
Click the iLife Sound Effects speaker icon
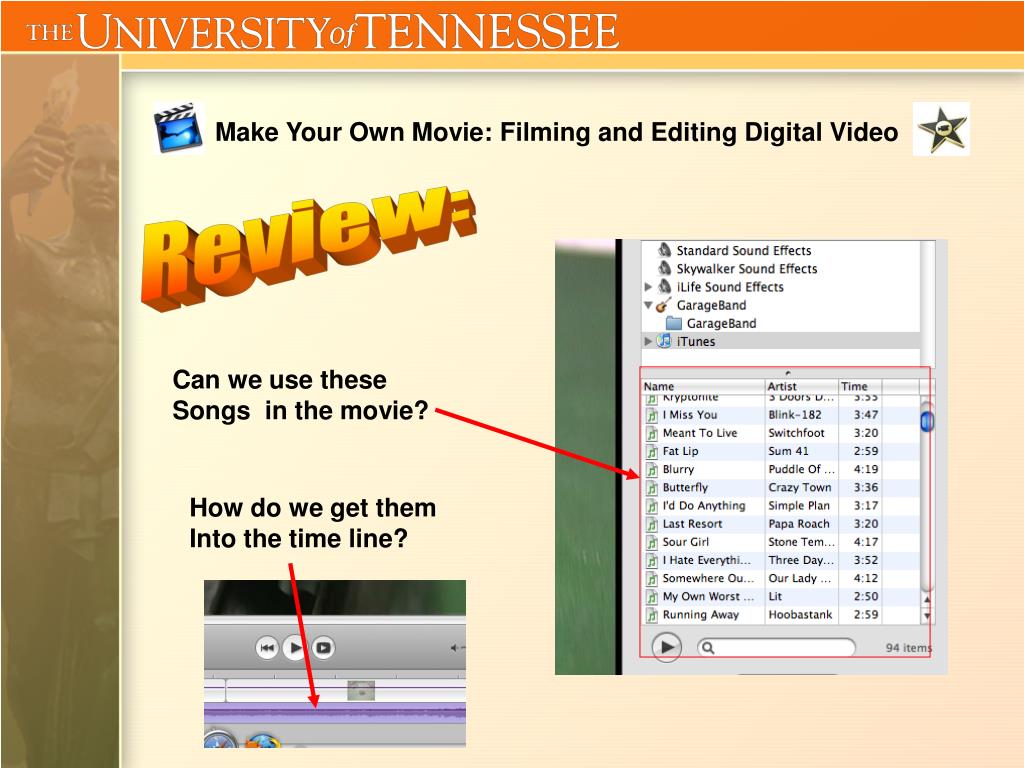click(x=665, y=286)
